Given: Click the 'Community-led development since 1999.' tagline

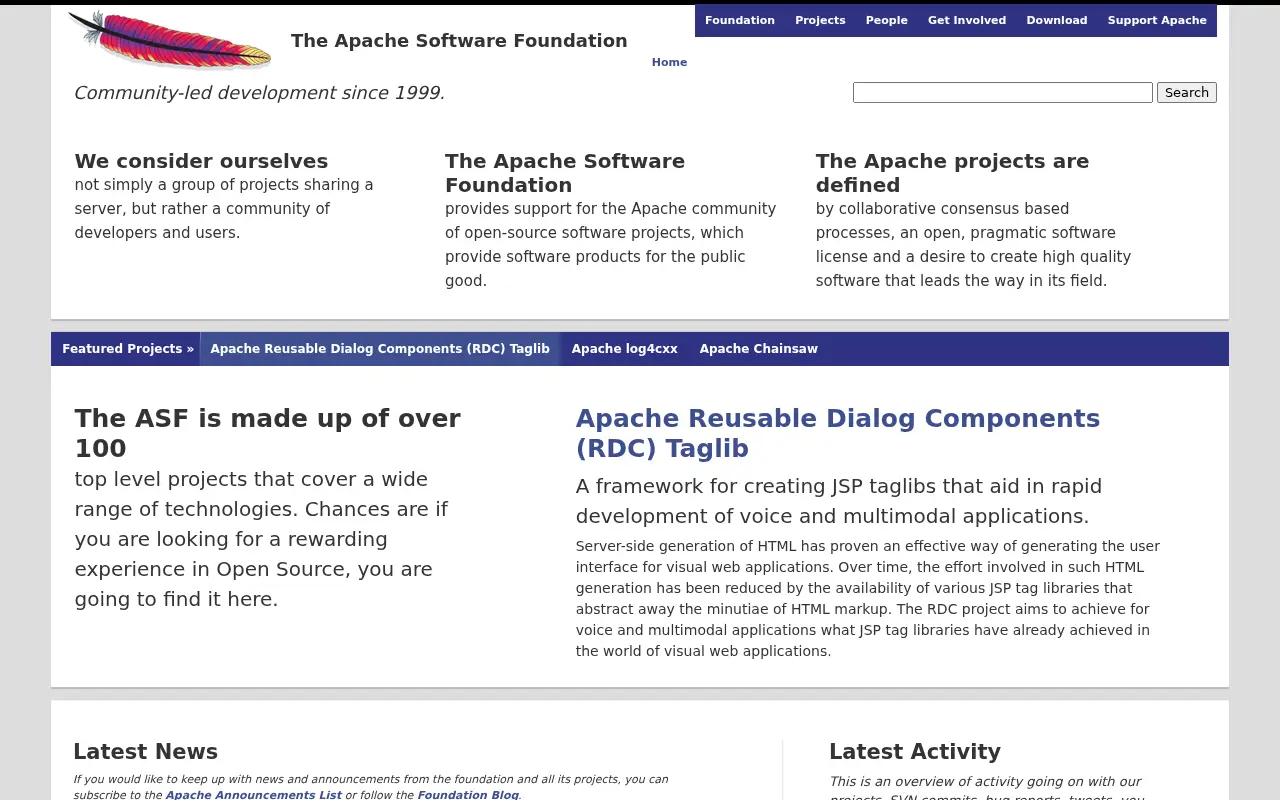Looking at the screenshot, I should coord(259,93).
